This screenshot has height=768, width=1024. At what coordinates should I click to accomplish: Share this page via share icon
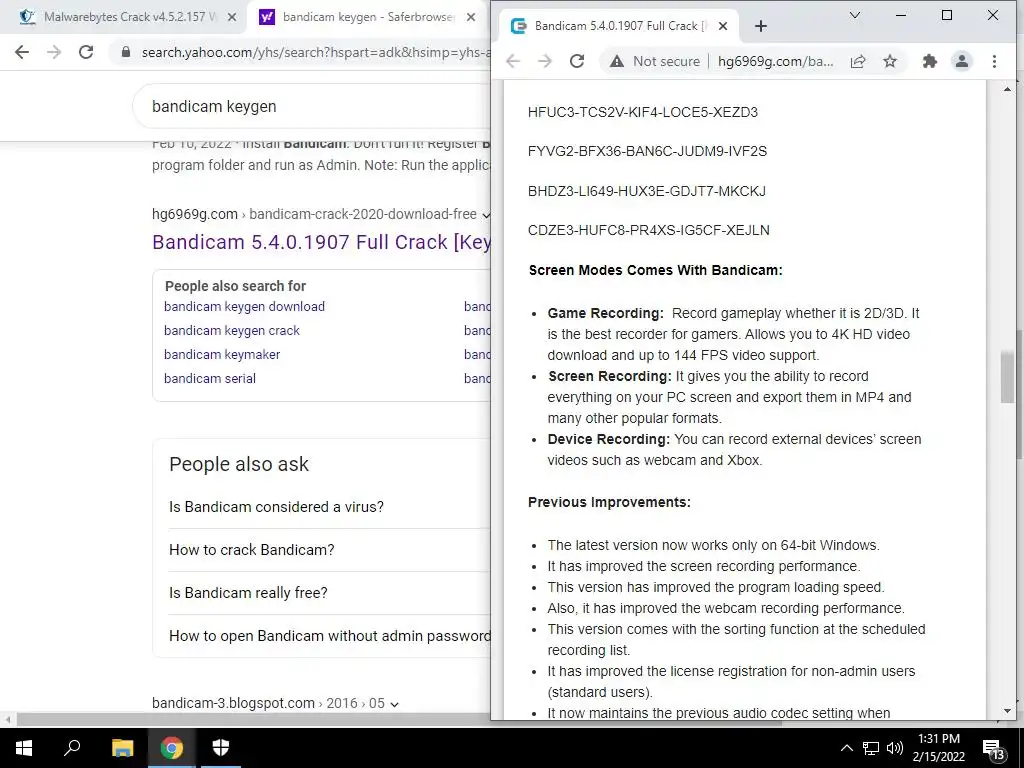point(858,61)
